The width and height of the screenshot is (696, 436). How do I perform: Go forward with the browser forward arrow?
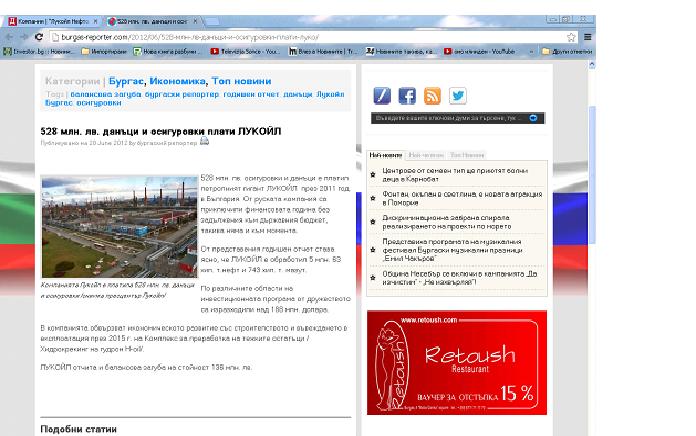point(24,37)
